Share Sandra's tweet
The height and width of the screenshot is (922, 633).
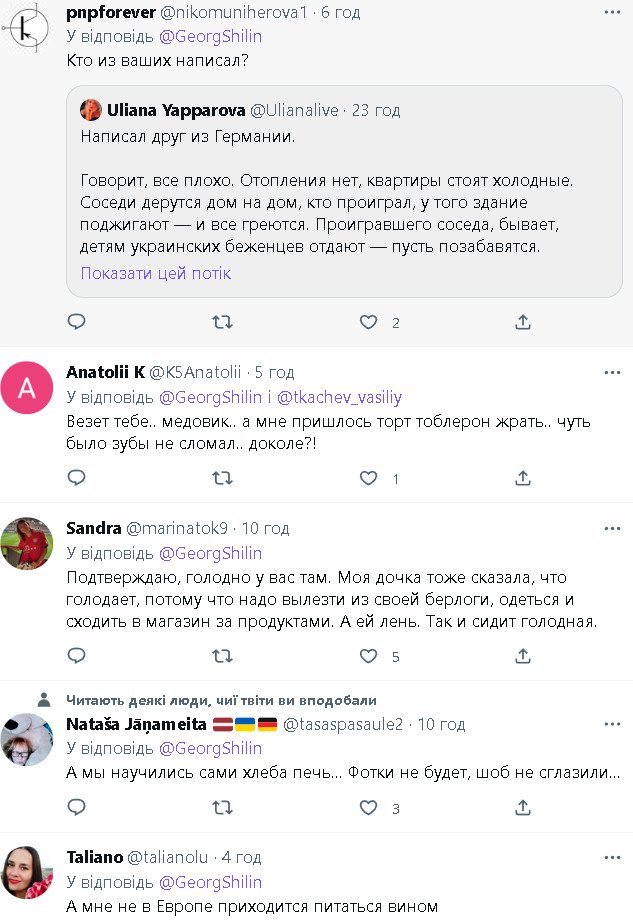point(522,657)
